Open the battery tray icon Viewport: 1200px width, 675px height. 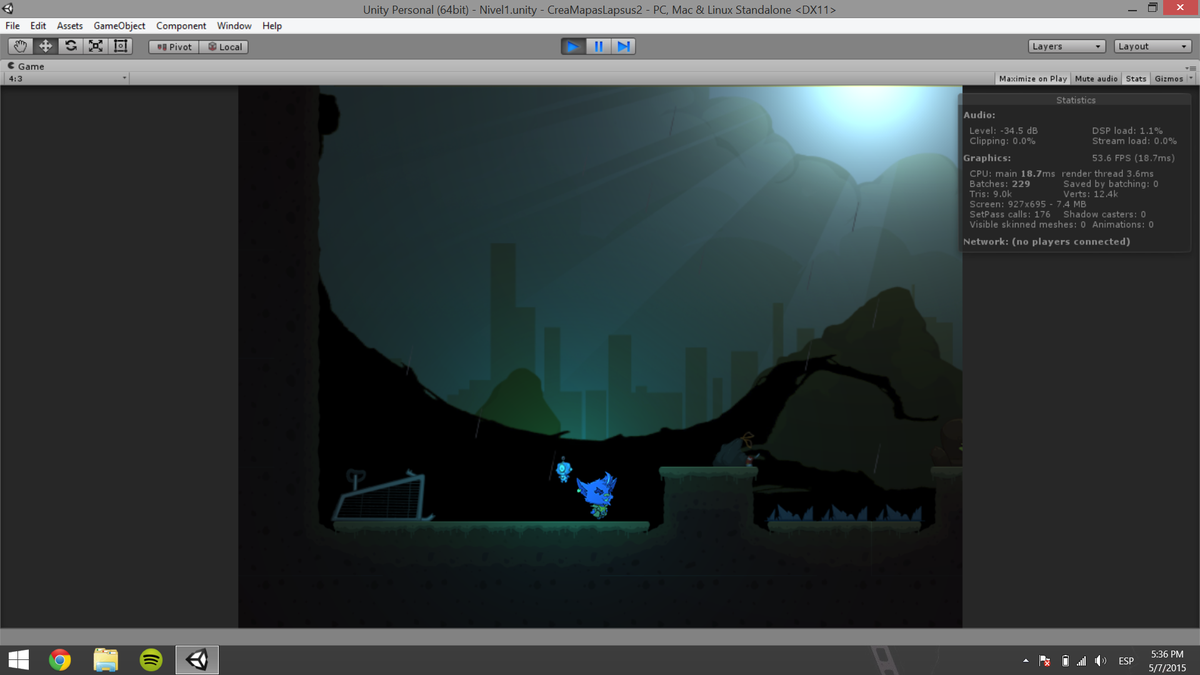tap(1066, 661)
